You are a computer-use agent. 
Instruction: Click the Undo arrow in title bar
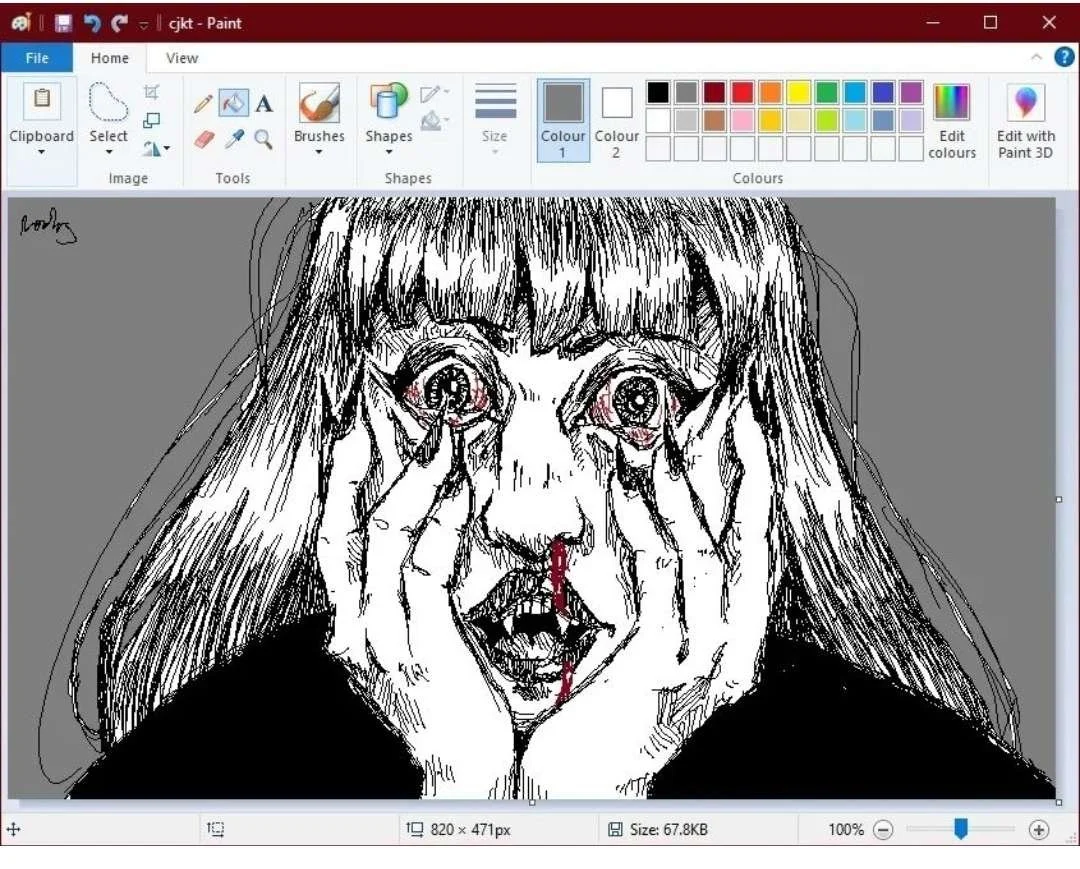pos(92,23)
